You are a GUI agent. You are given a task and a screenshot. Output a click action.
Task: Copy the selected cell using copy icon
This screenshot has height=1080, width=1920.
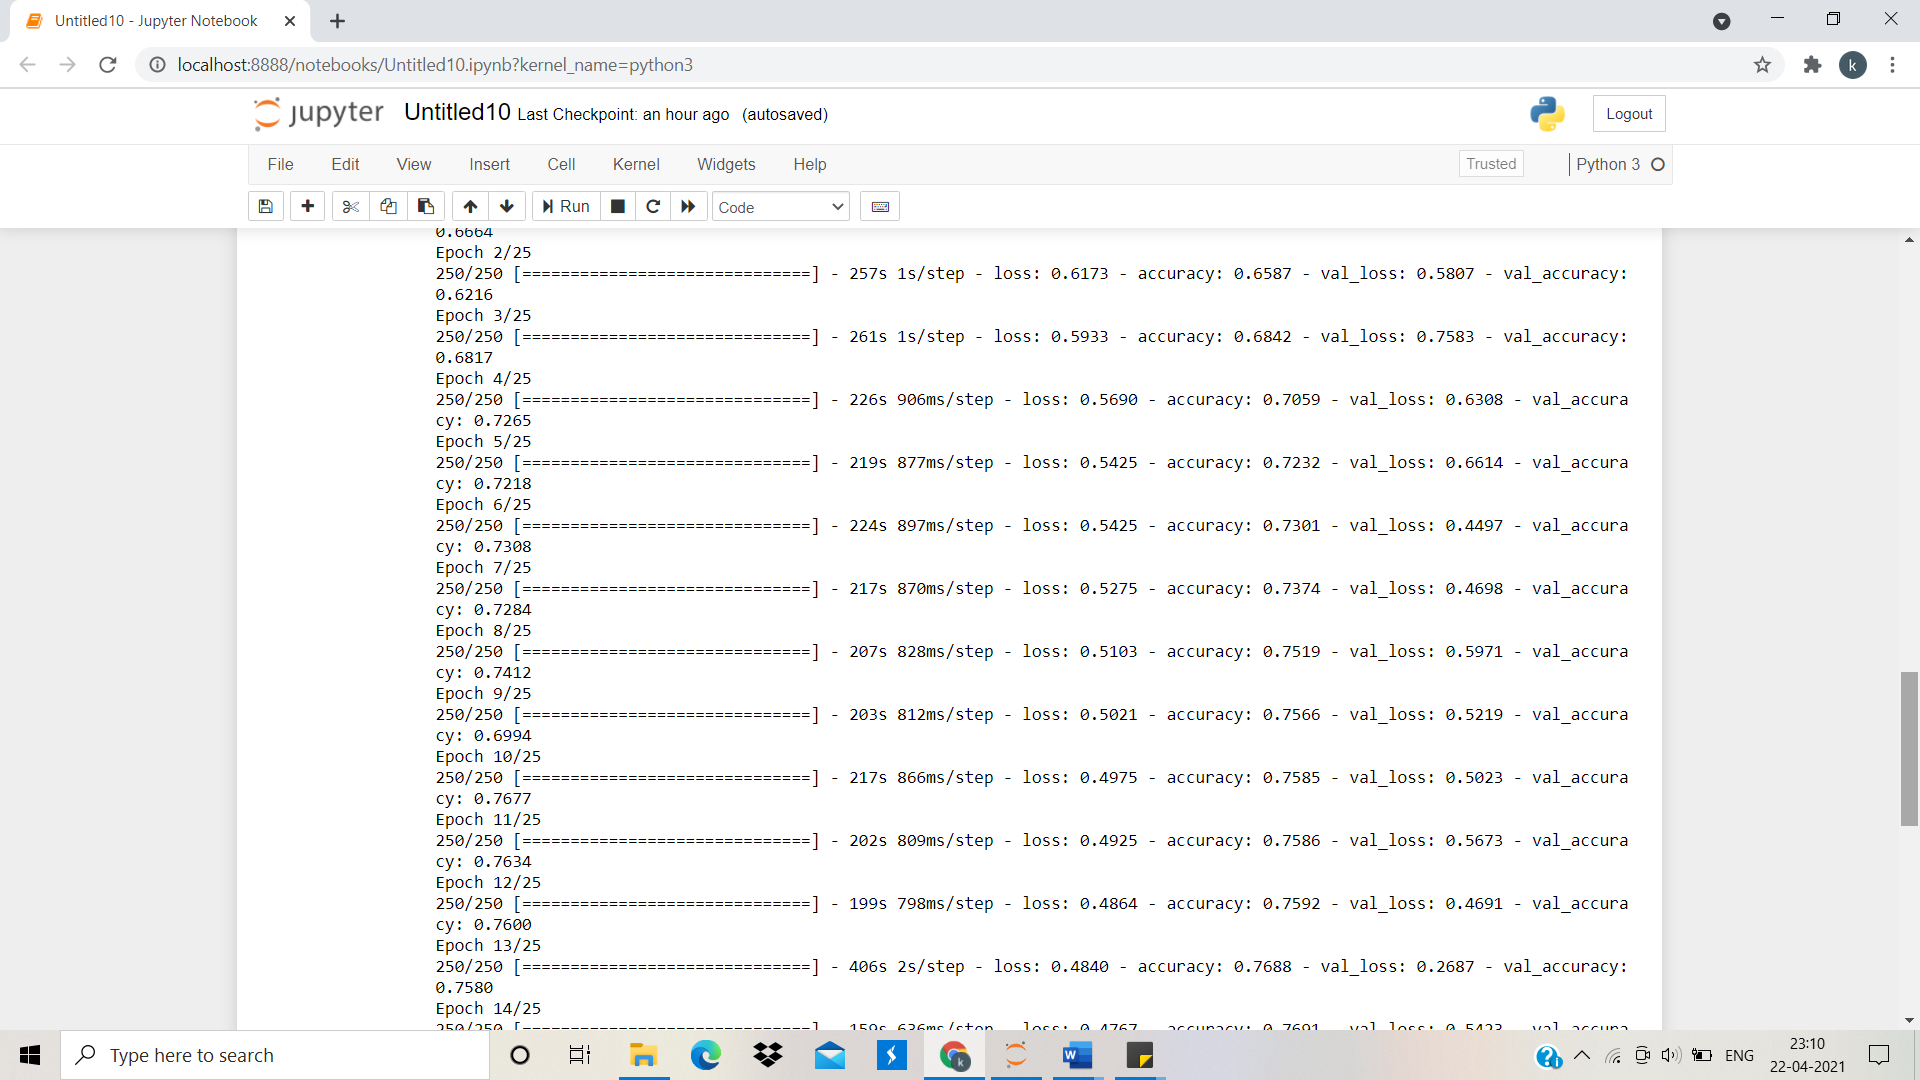coord(388,206)
